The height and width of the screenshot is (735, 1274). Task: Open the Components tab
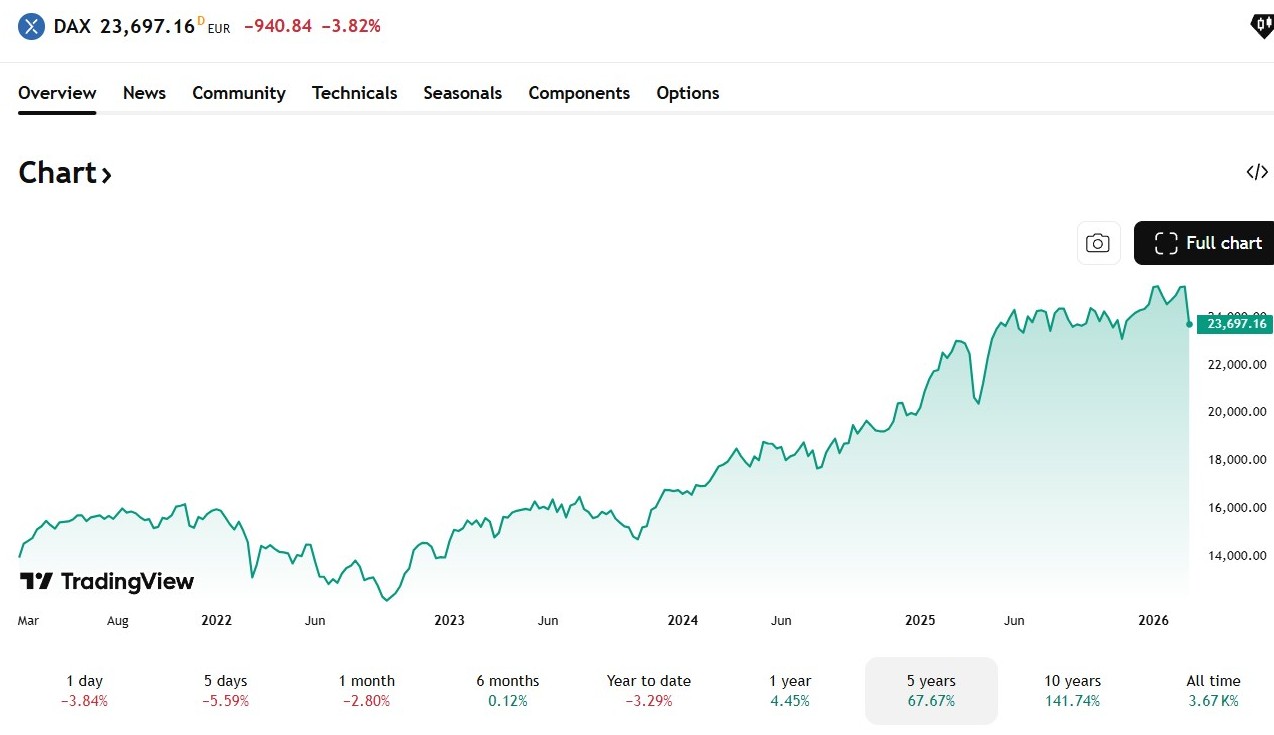pyautogui.click(x=579, y=93)
